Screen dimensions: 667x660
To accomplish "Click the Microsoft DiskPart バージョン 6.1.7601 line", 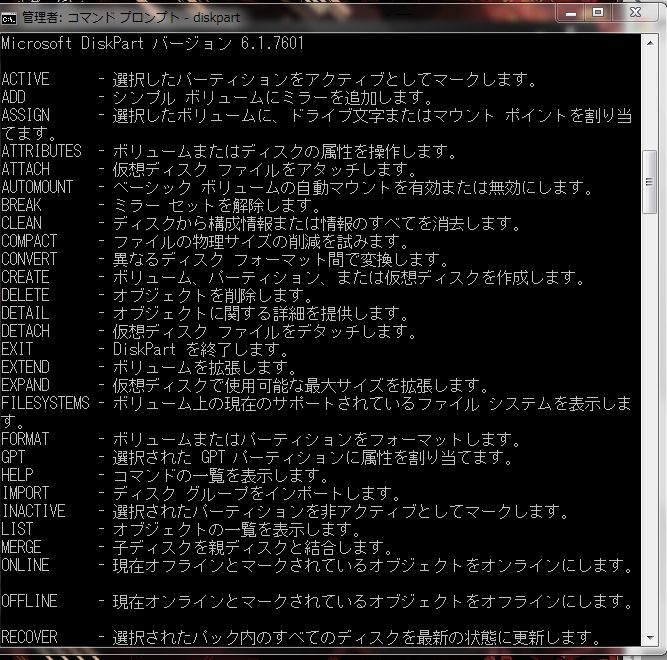I will tap(152, 43).
